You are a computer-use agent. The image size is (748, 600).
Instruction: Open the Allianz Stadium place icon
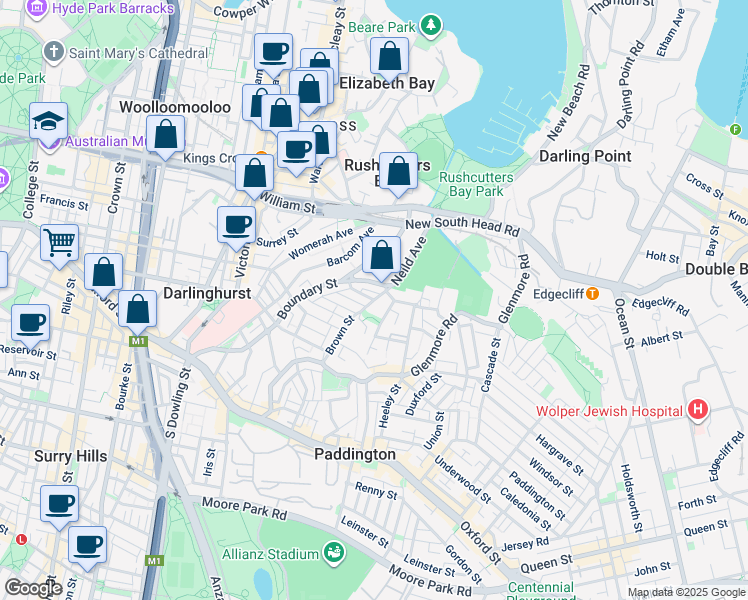click(333, 553)
